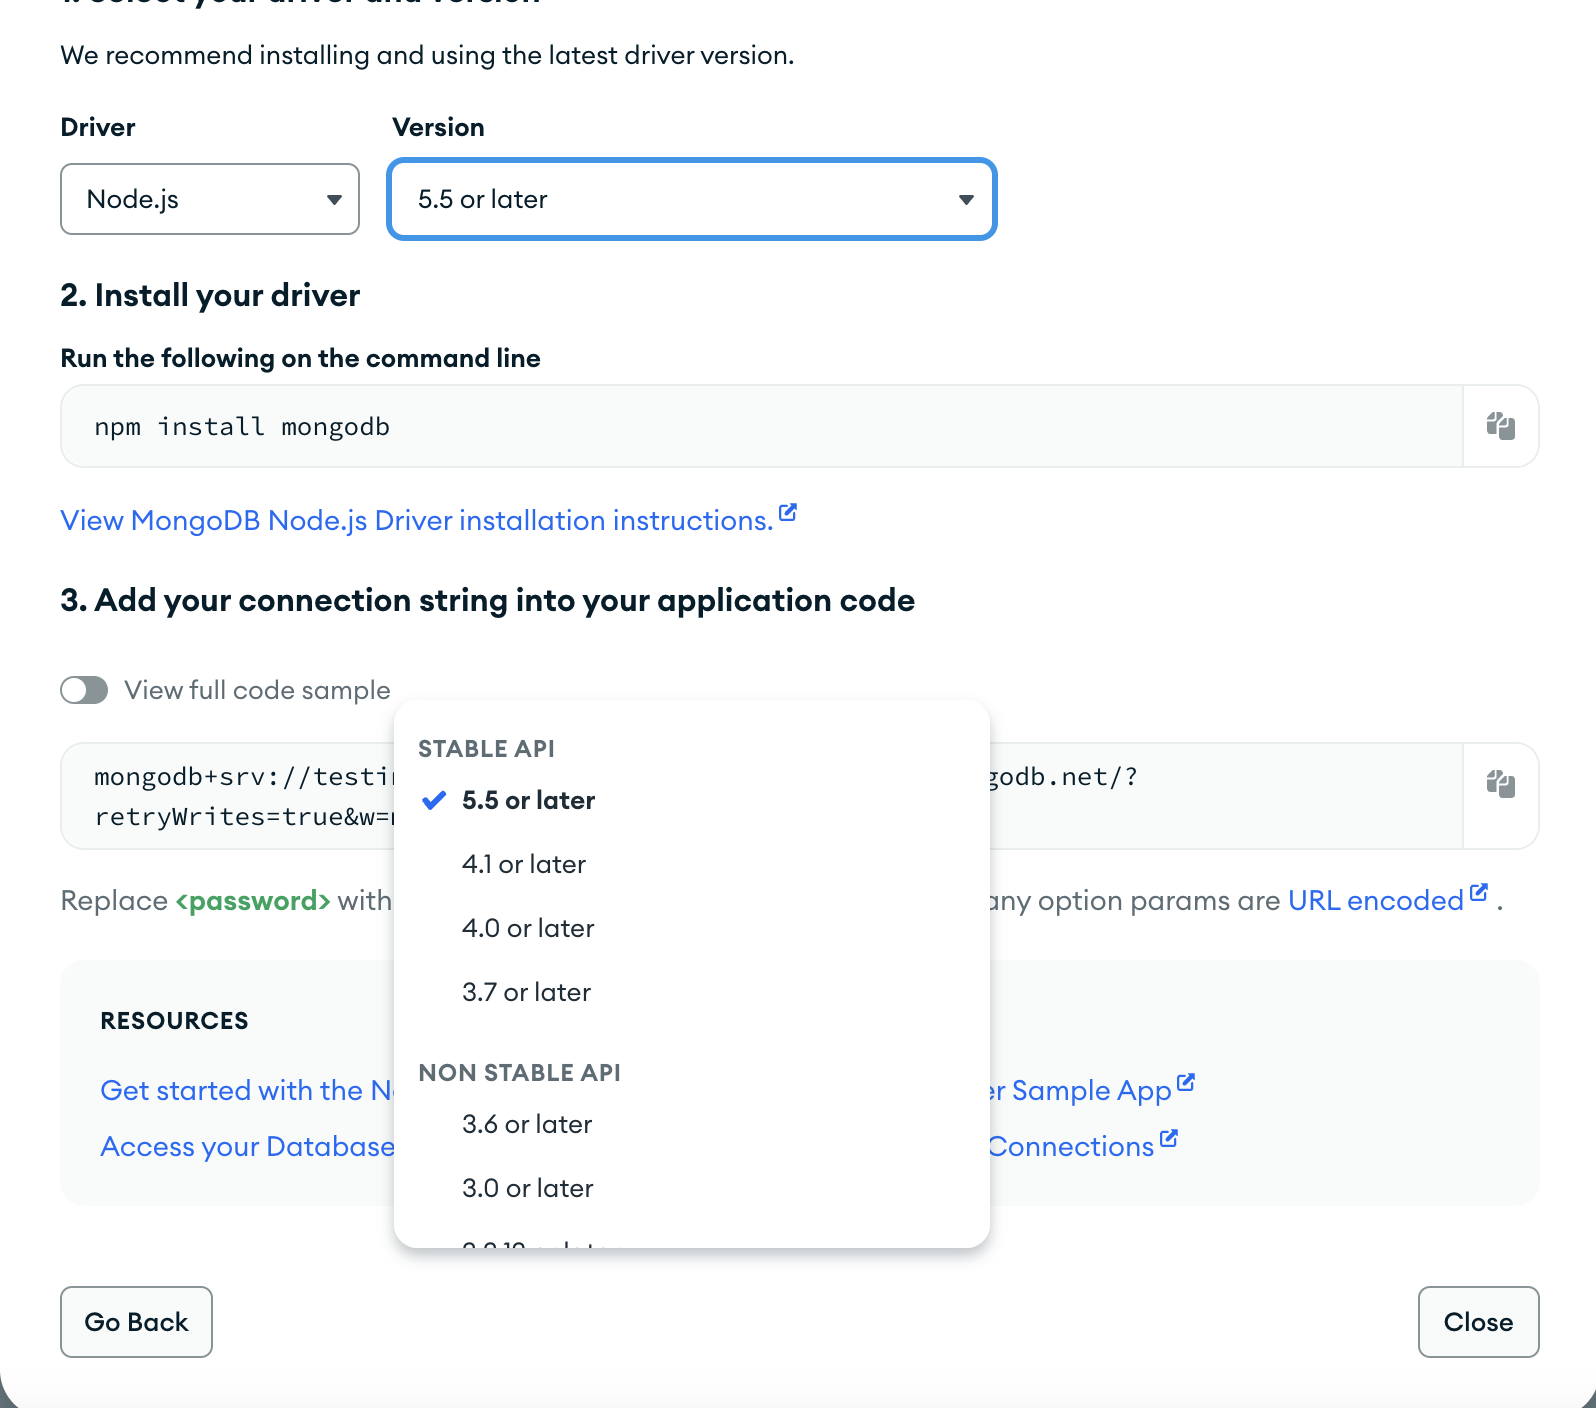Image resolution: width=1596 pixels, height=1408 pixels.
Task: Click the Driver dropdown chevron arrow
Action: coord(335,199)
